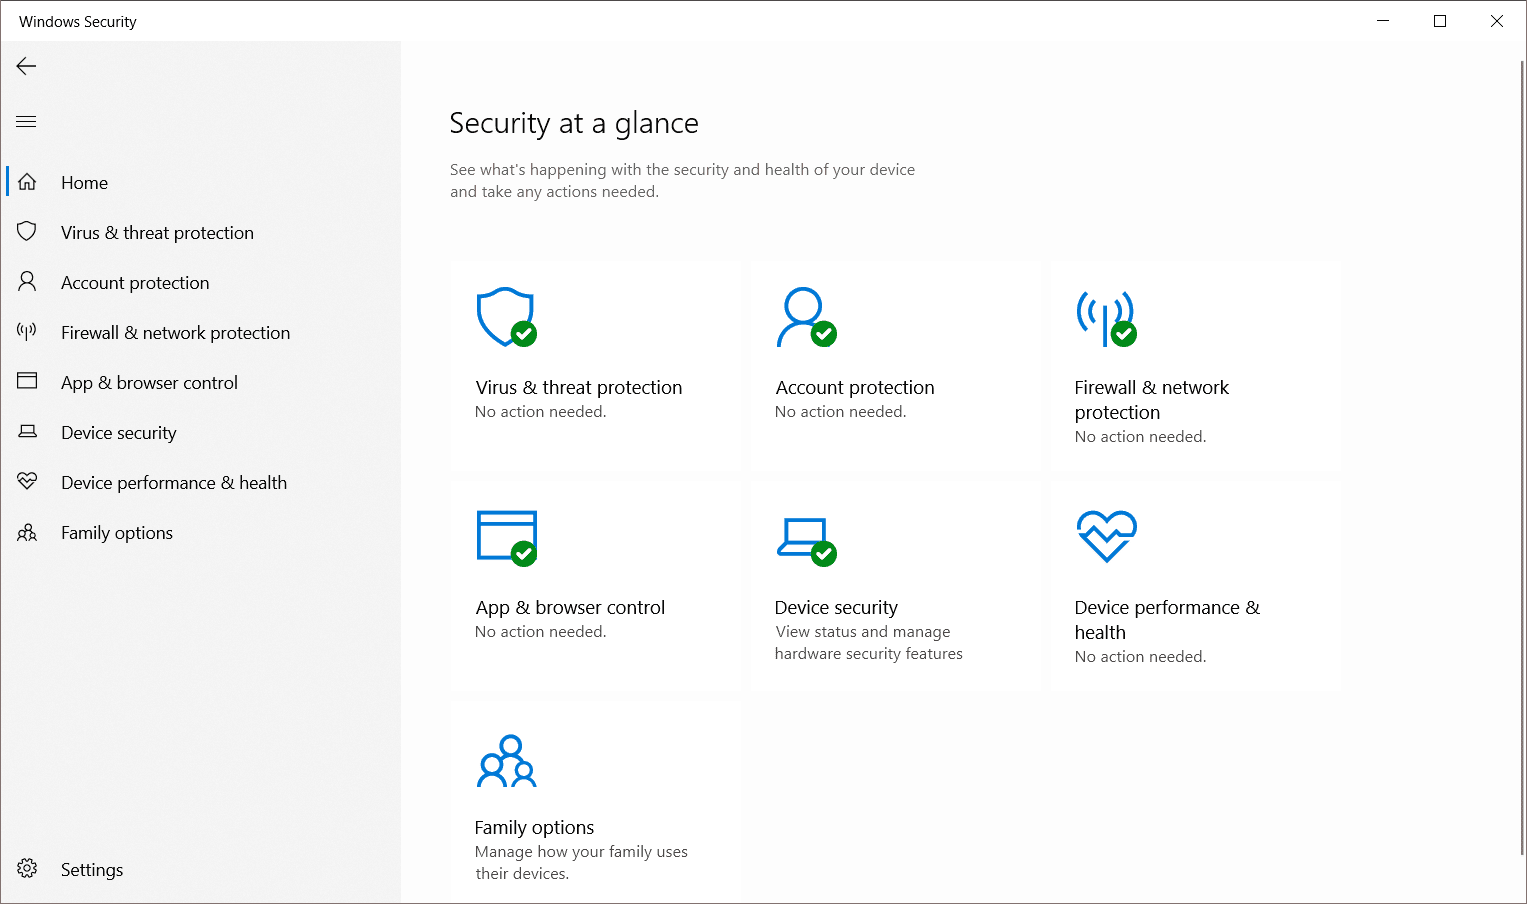The width and height of the screenshot is (1527, 904).
Task: Click the Home house icon in sidebar
Action: 27,182
